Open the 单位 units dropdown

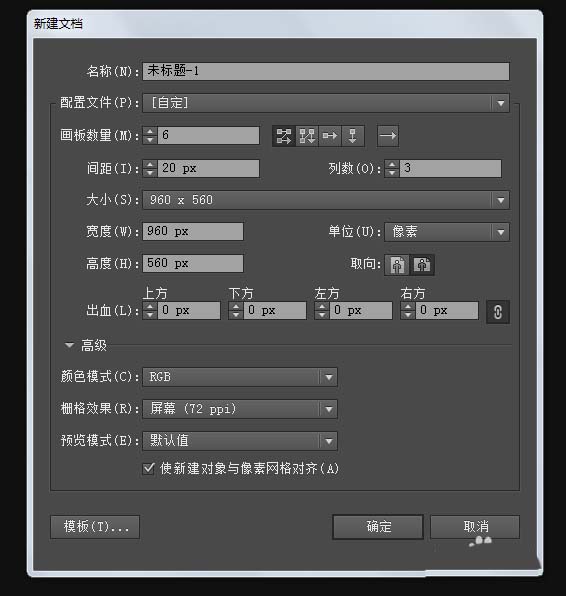coord(447,232)
